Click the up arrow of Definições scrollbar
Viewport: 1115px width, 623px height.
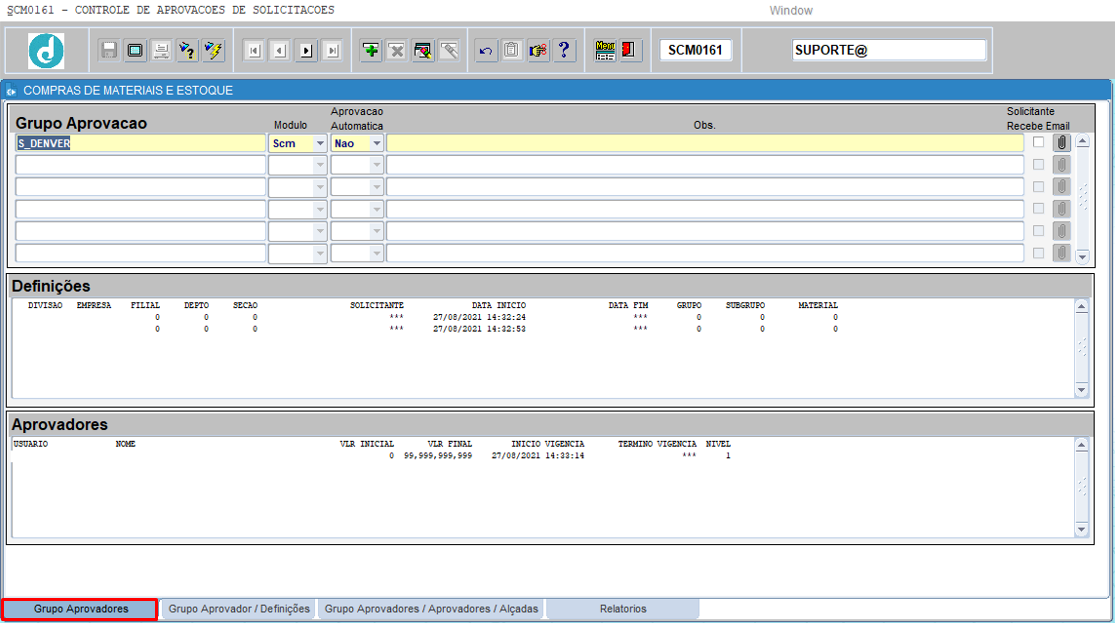click(x=1082, y=307)
